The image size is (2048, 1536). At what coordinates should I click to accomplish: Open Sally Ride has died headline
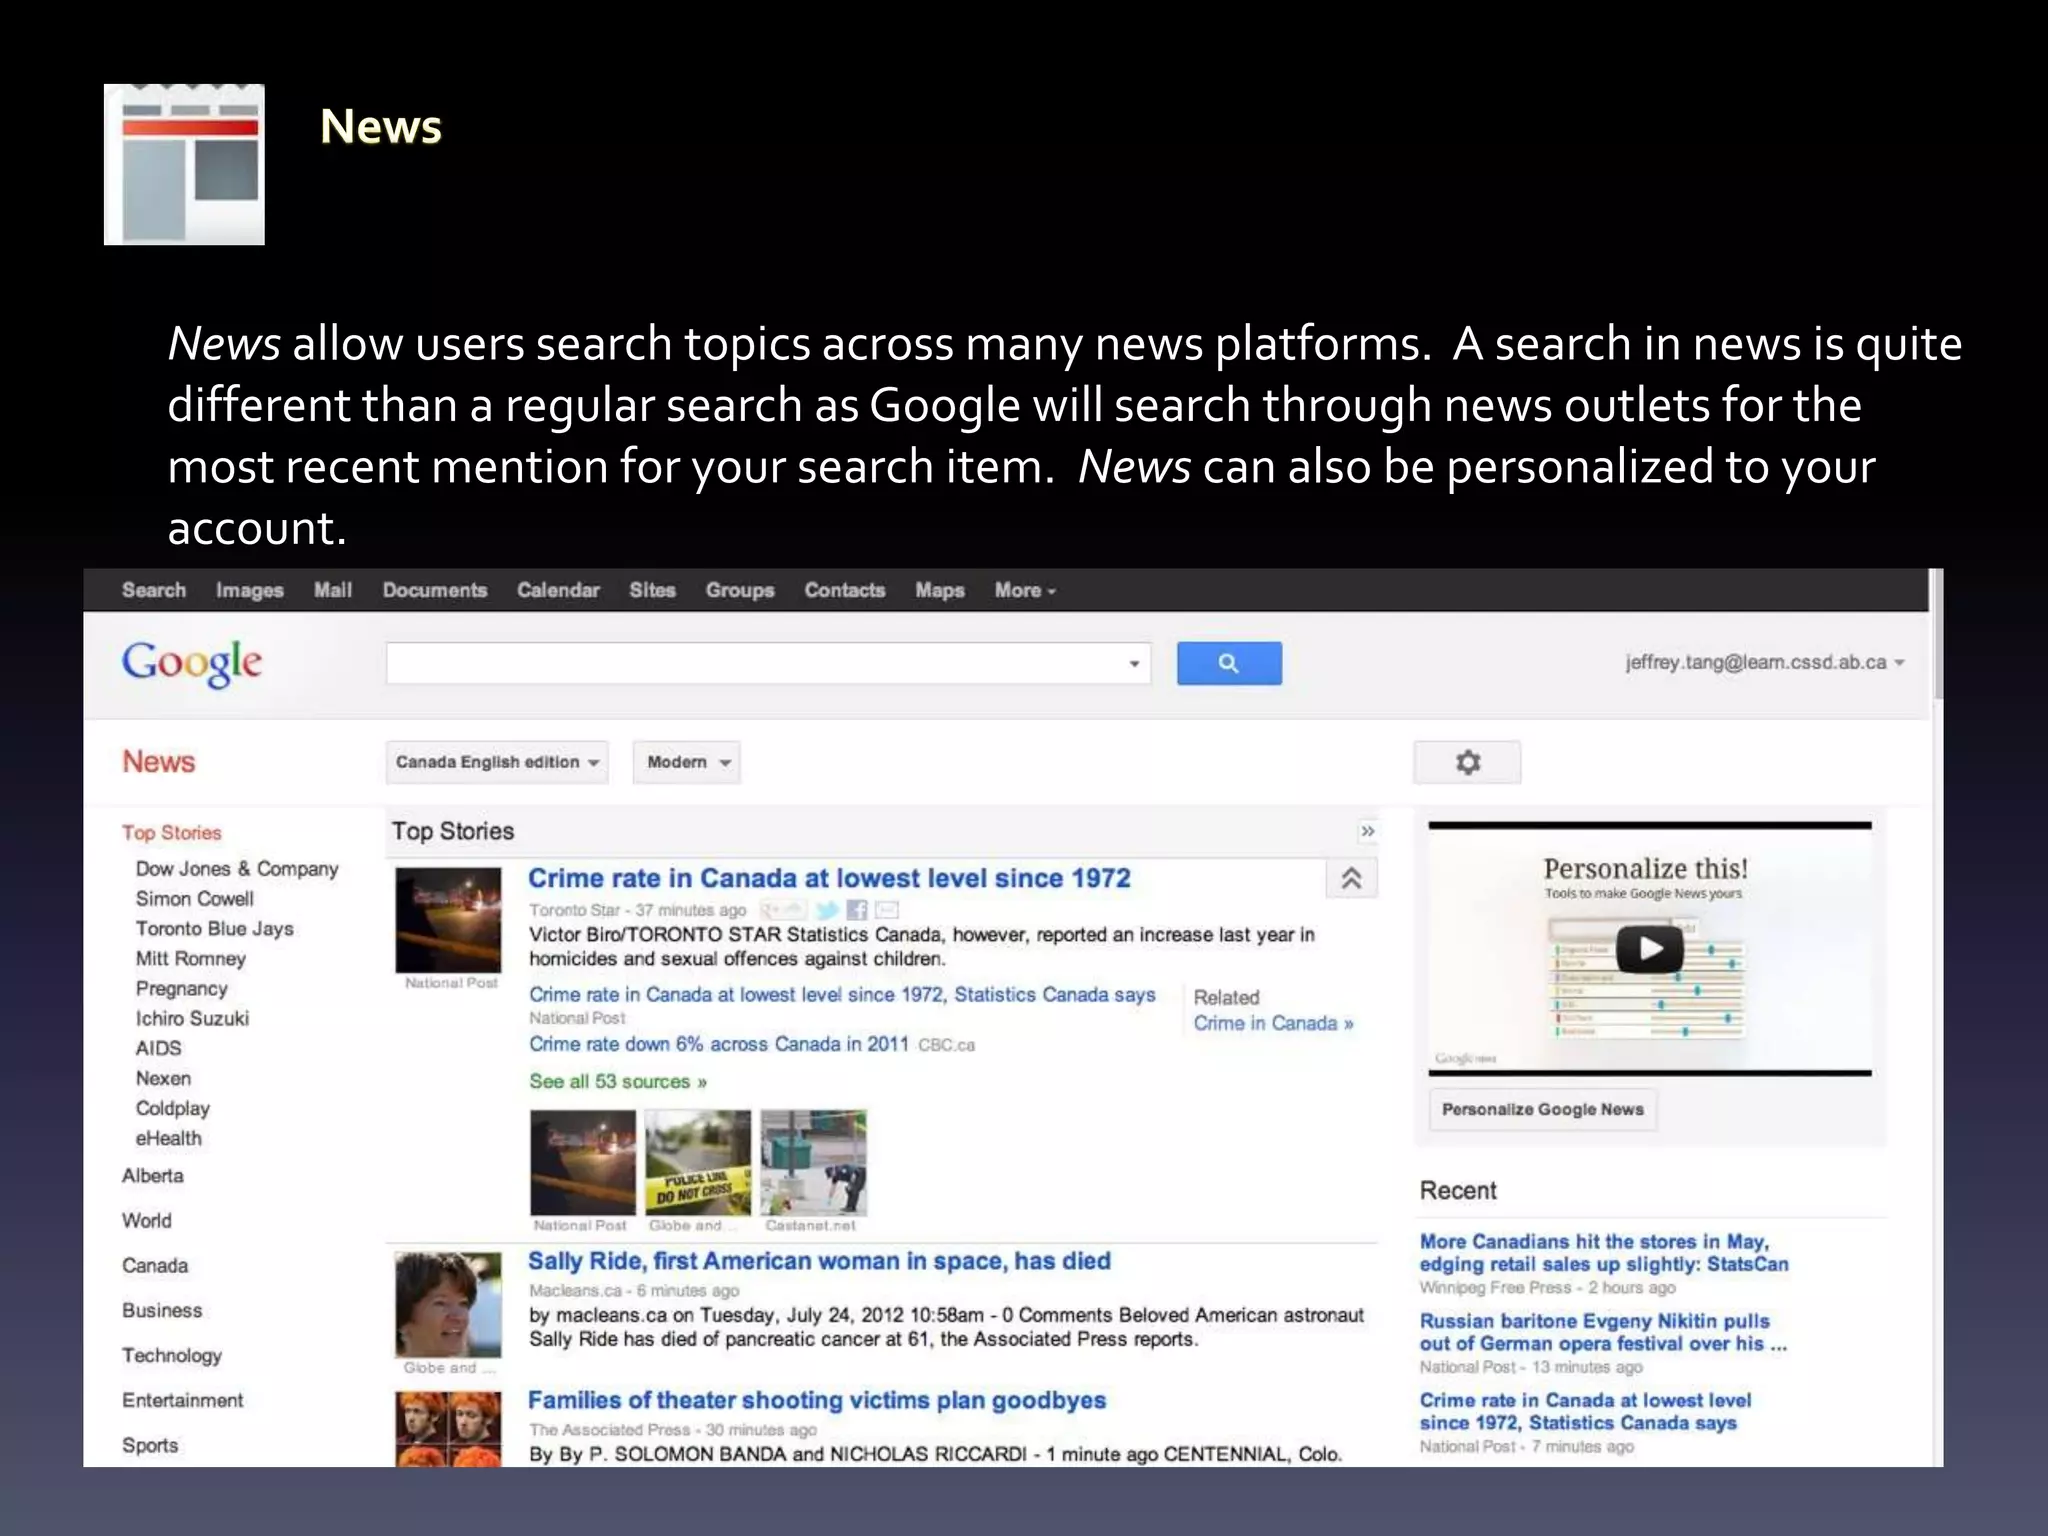(819, 1261)
